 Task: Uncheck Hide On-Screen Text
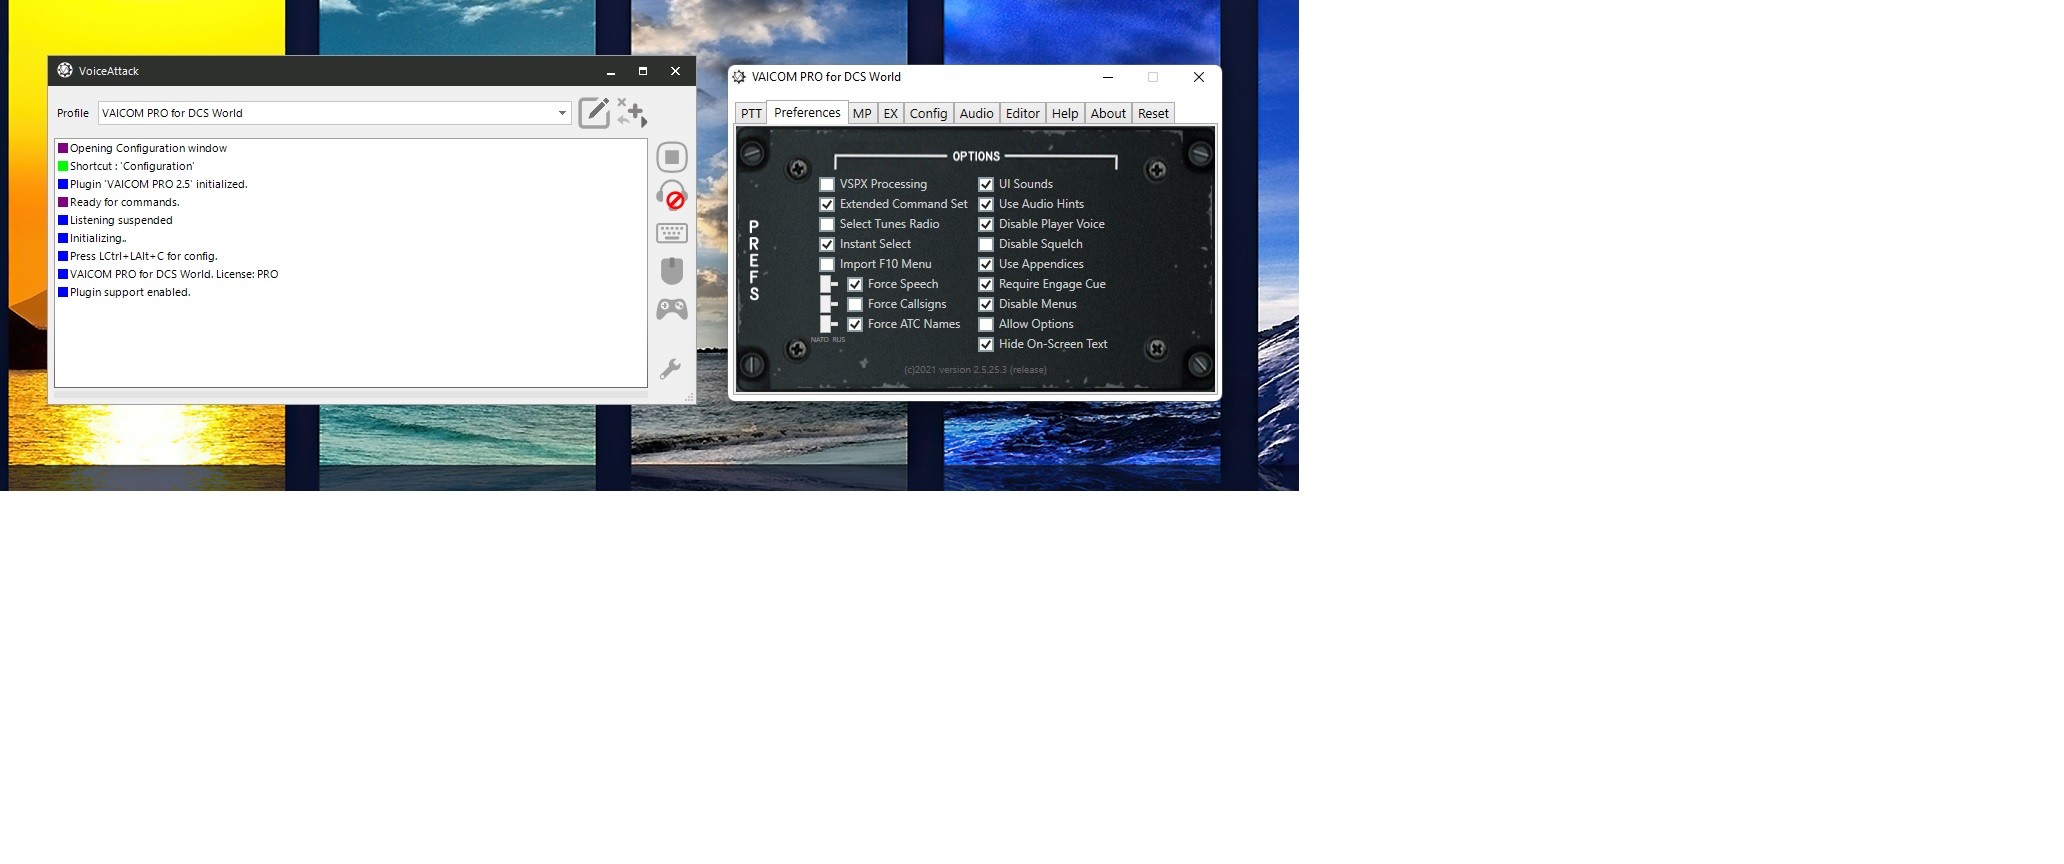tap(986, 344)
